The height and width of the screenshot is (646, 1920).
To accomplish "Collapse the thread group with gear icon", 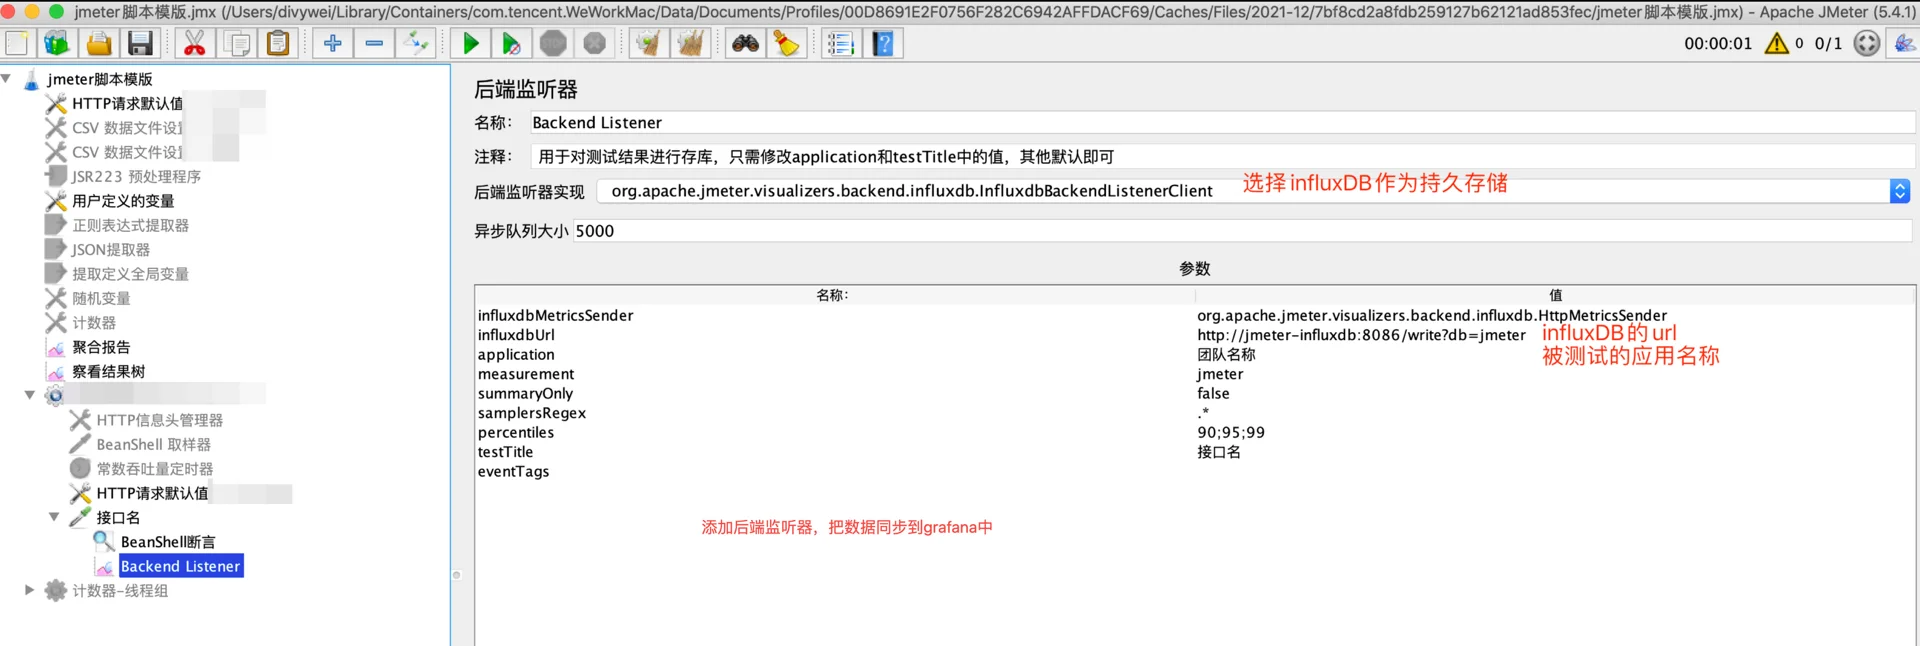I will coord(30,395).
